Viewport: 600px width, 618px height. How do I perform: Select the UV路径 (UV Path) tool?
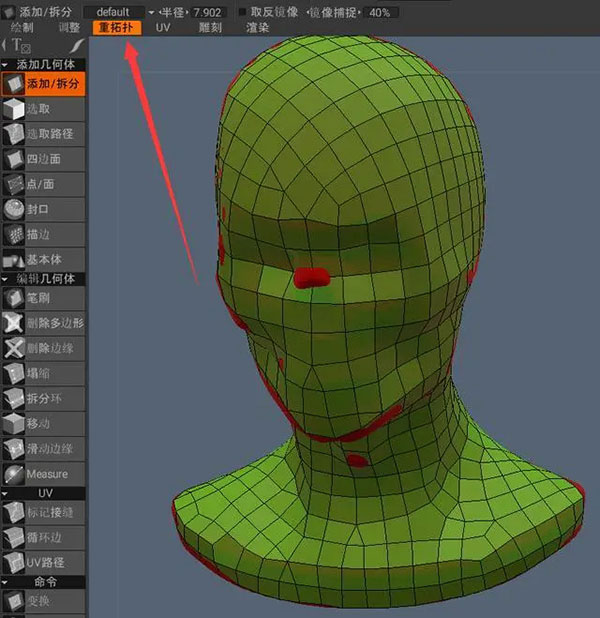44,562
